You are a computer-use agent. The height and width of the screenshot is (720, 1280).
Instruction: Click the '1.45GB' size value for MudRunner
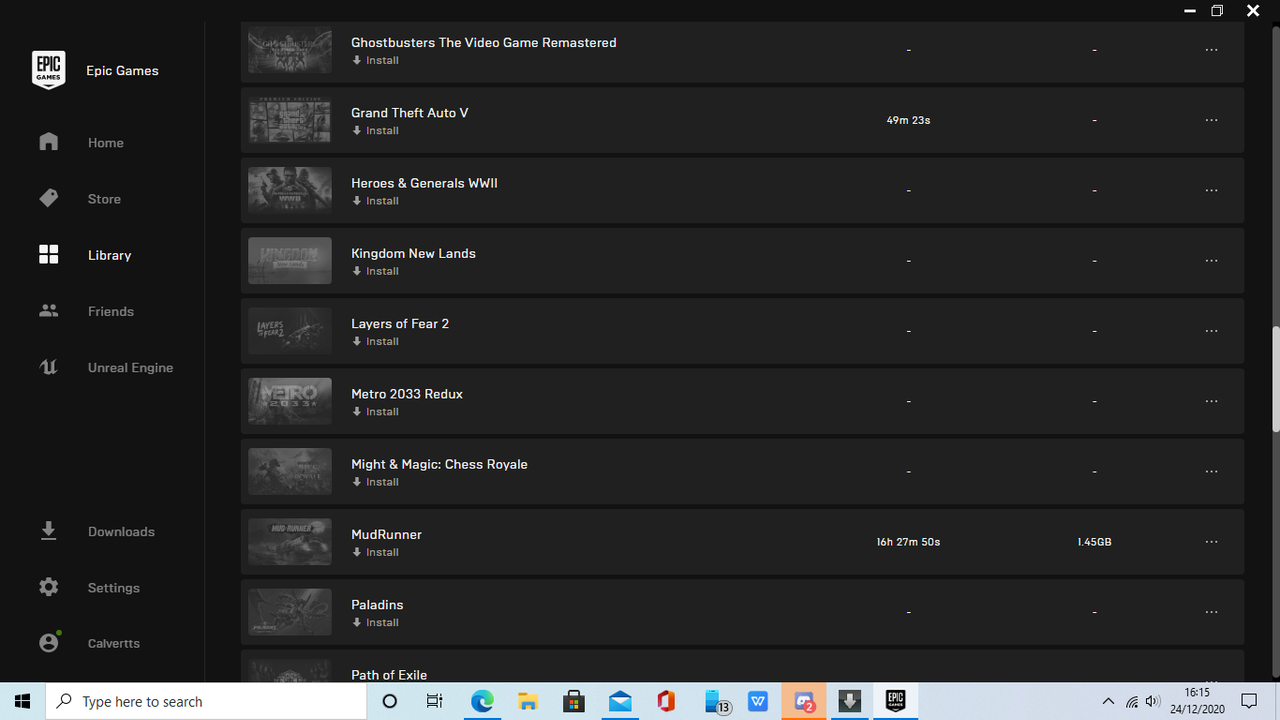1094,542
